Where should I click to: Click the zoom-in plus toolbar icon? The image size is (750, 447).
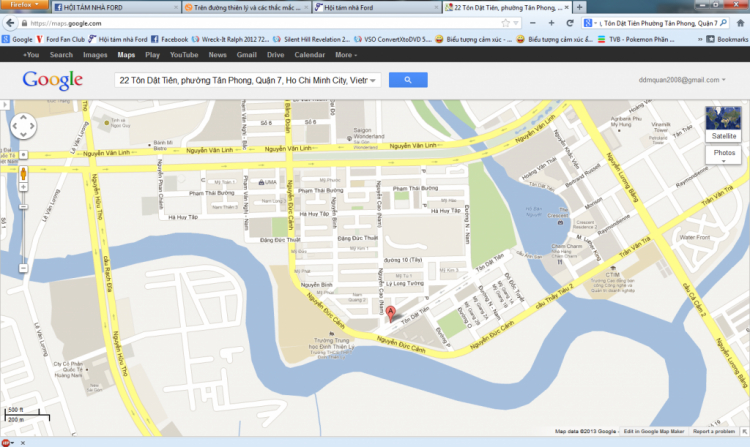(551, 23)
